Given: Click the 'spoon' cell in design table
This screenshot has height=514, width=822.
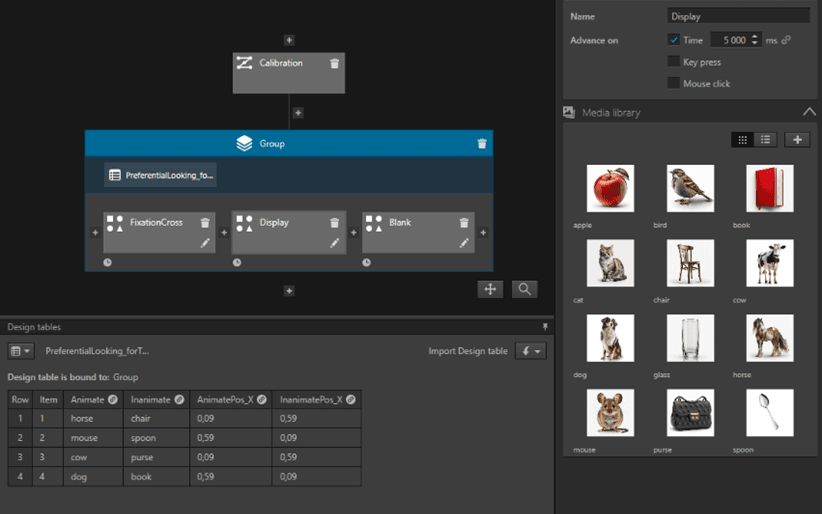Looking at the screenshot, I should coord(156,438).
